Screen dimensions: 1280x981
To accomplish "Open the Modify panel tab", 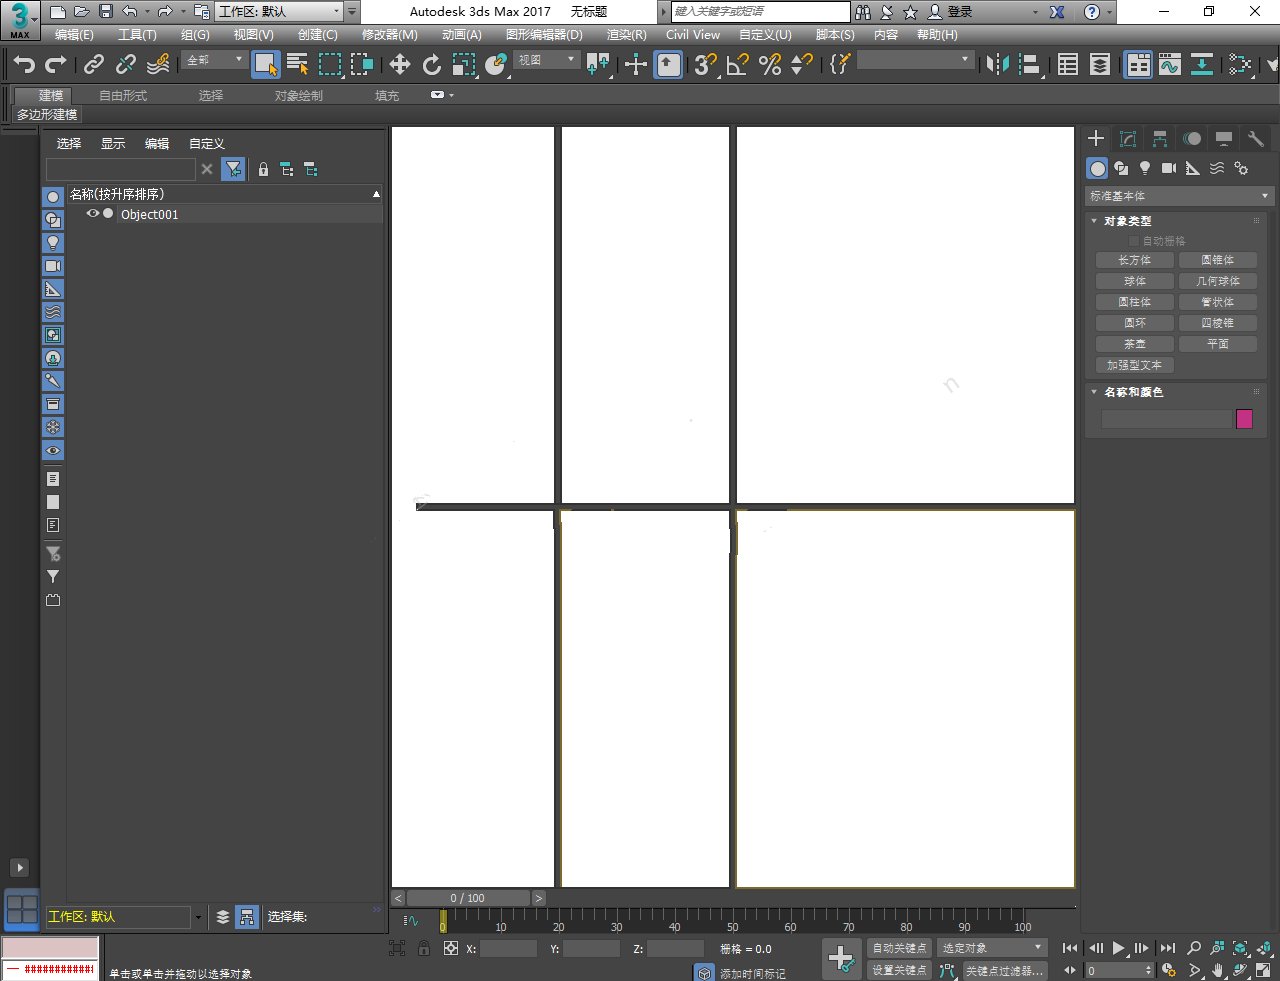I will (x=1128, y=139).
